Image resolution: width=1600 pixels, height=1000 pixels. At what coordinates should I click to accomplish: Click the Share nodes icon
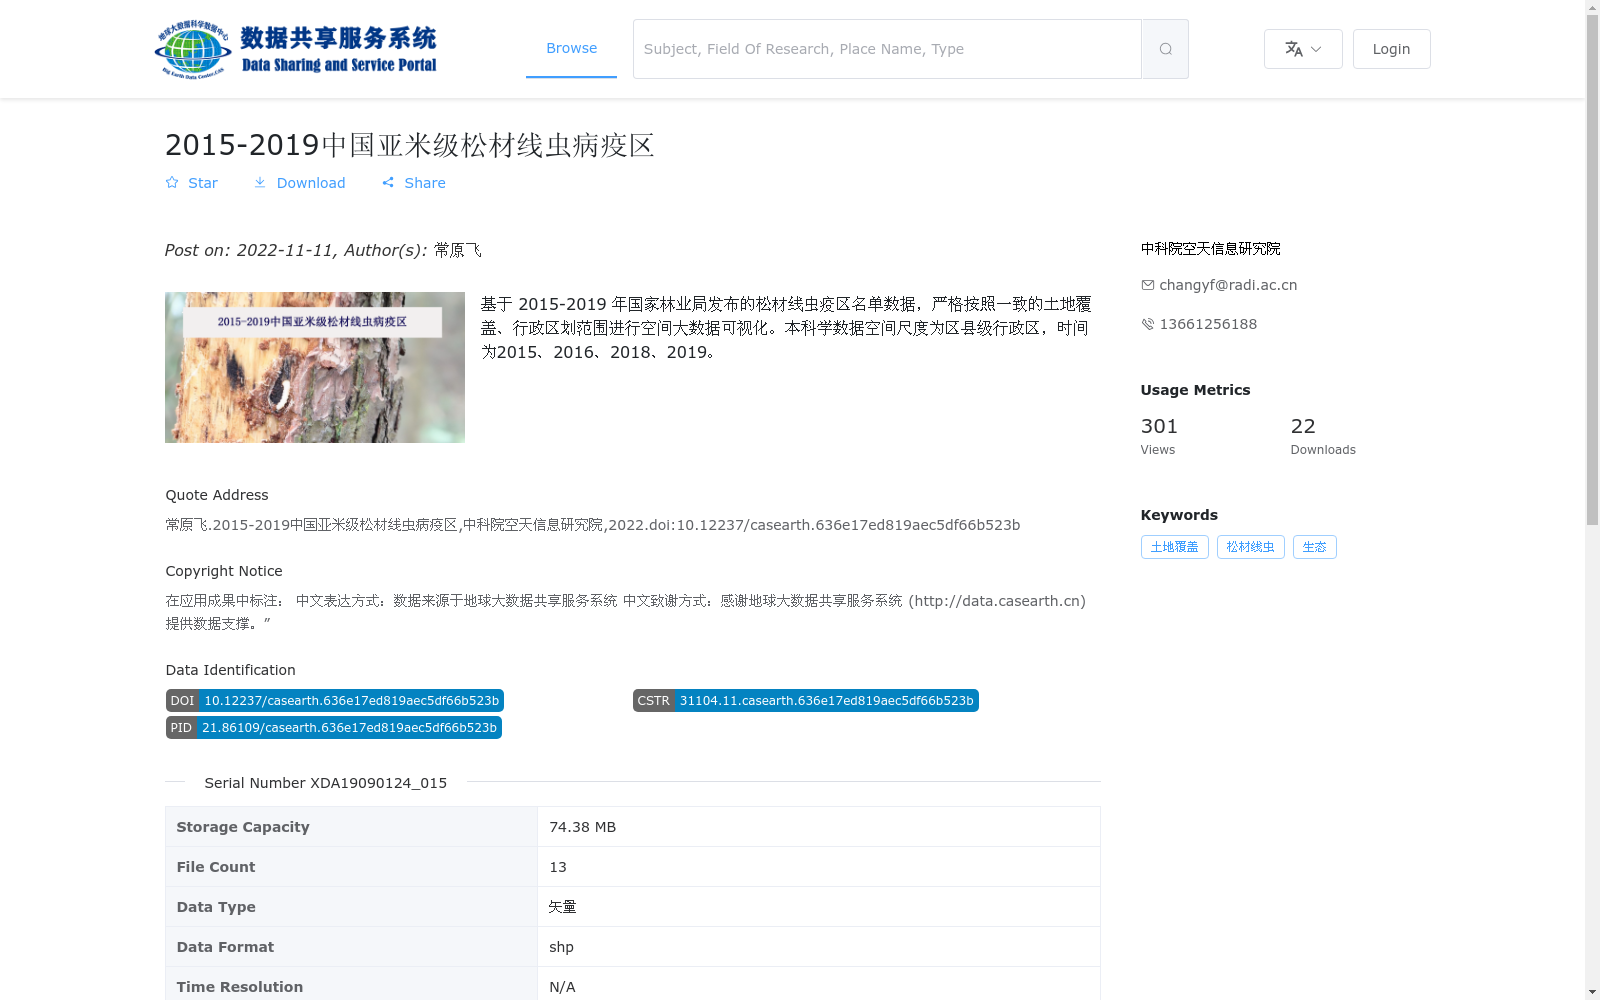(x=388, y=183)
